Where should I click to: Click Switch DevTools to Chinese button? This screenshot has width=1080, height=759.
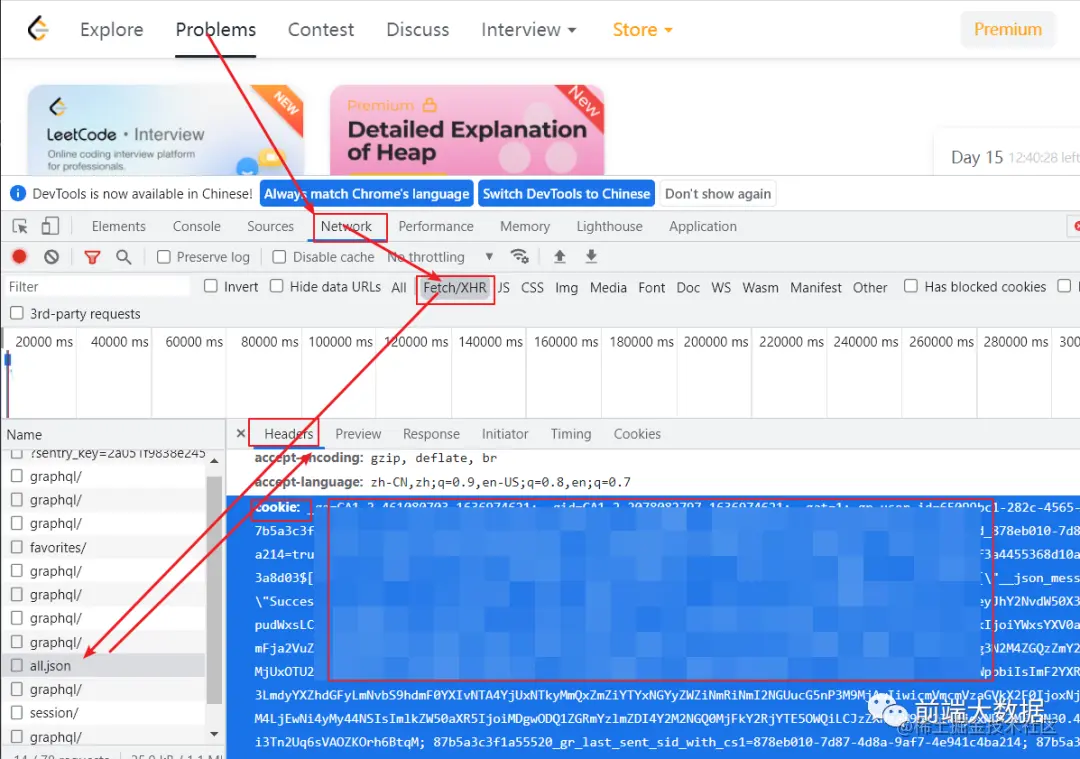(x=566, y=194)
